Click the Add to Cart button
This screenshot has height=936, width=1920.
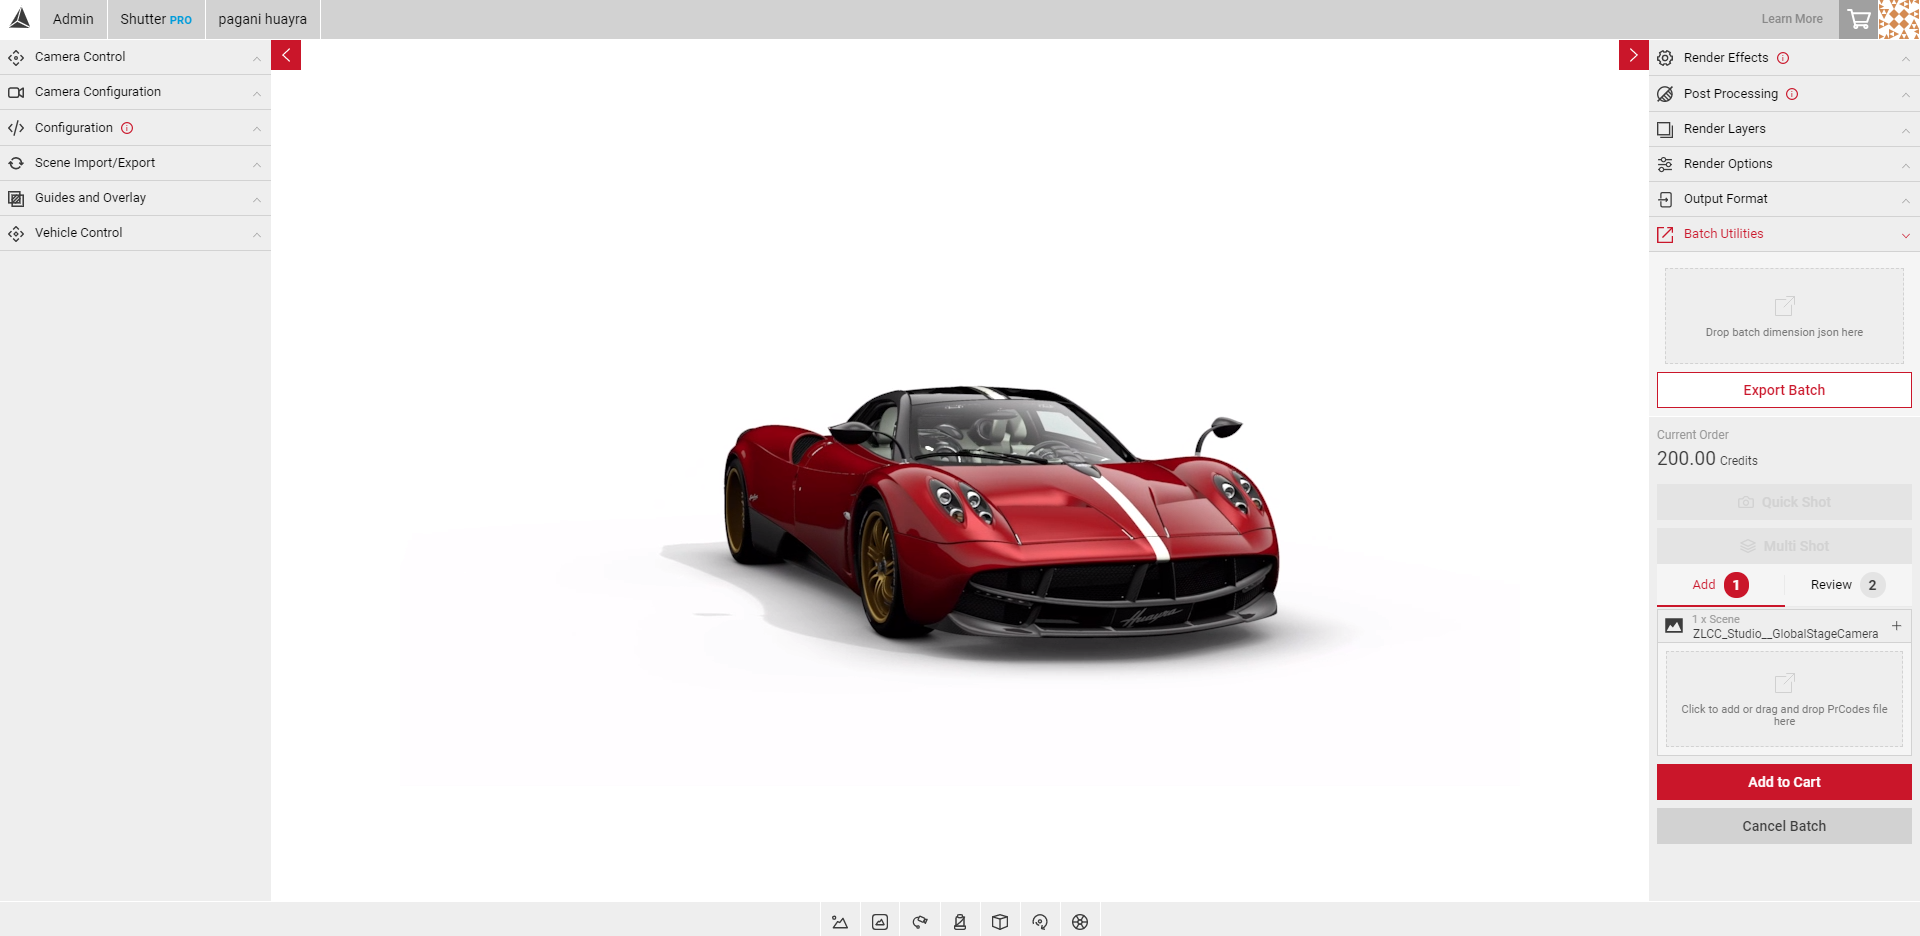[x=1784, y=782]
